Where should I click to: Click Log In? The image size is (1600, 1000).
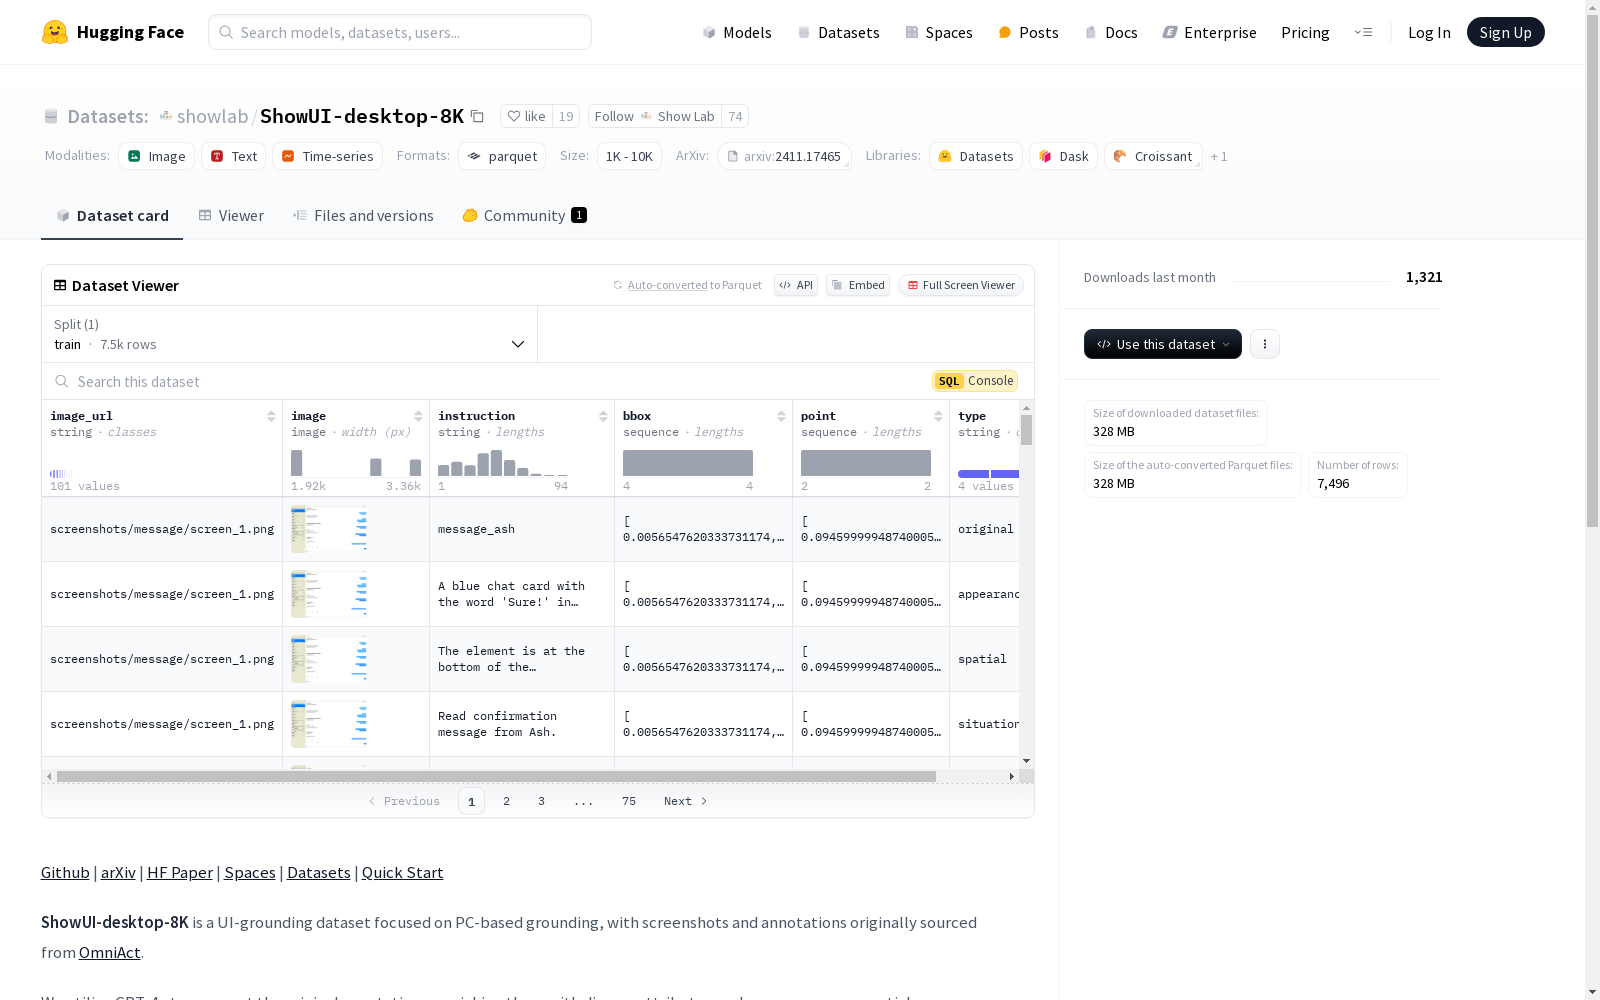[x=1429, y=32]
